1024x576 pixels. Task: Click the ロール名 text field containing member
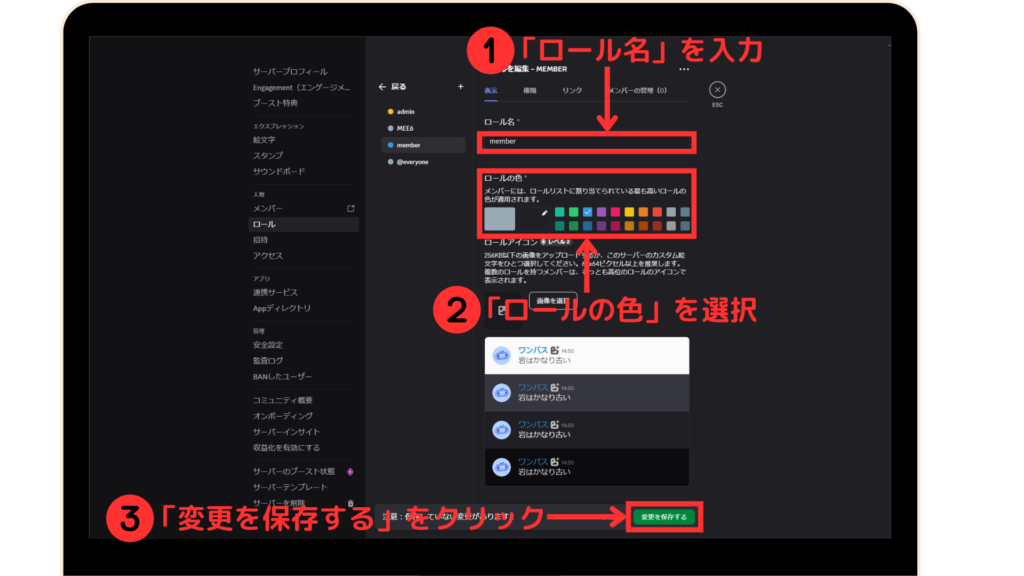tap(586, 142)
